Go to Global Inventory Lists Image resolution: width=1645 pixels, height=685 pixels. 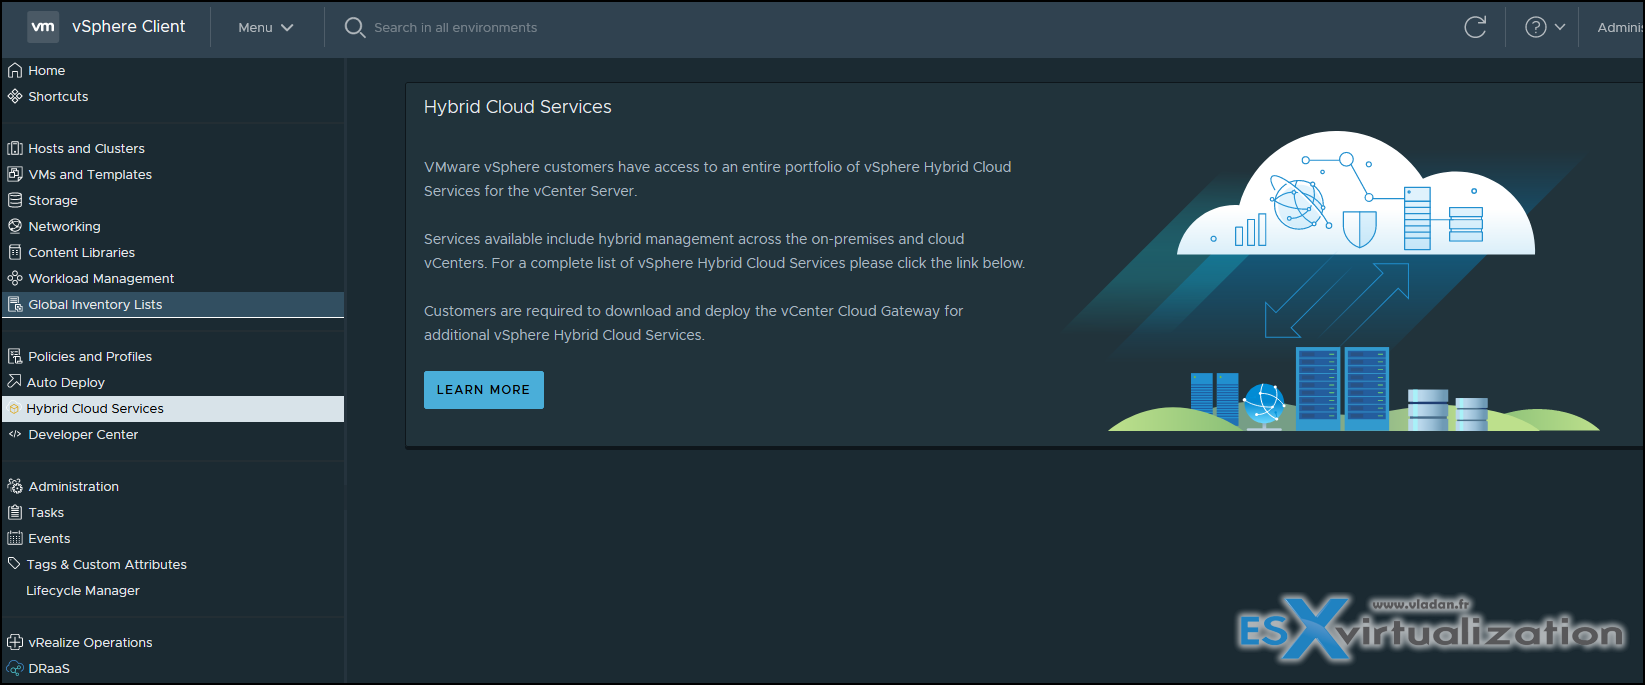(x=95, y=304)
